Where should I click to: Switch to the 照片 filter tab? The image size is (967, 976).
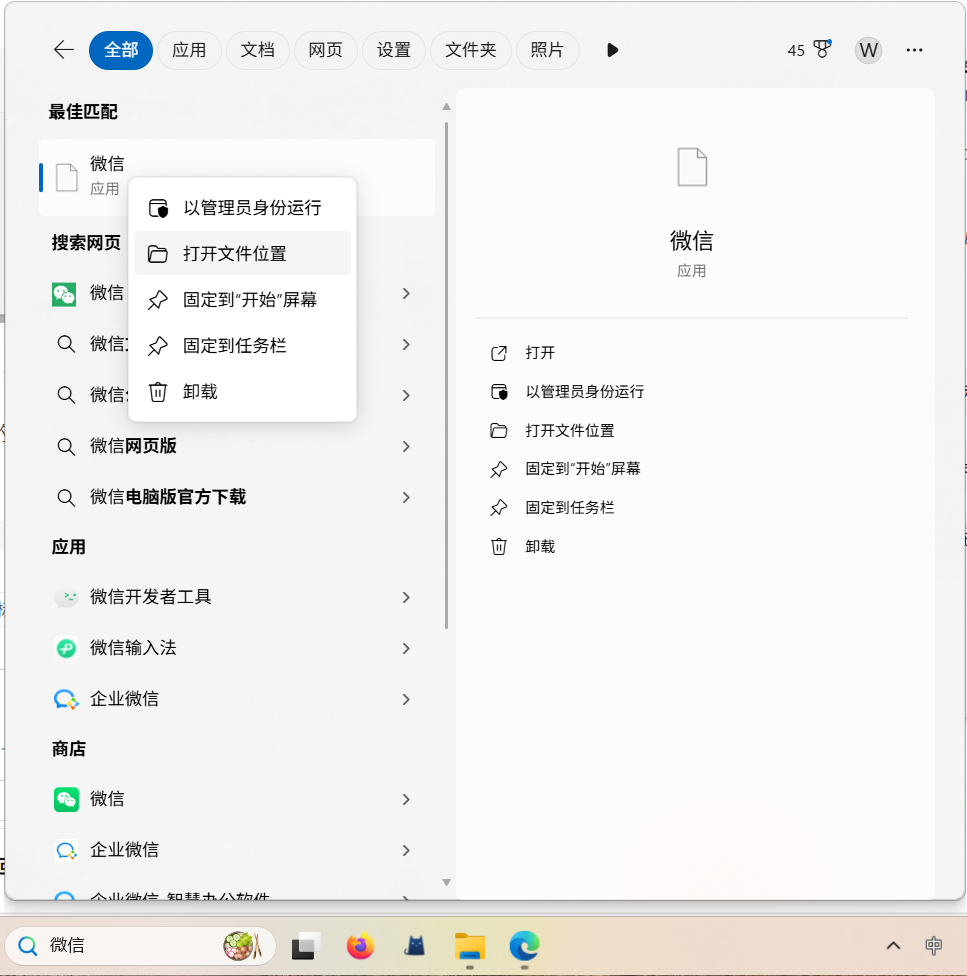547,50
